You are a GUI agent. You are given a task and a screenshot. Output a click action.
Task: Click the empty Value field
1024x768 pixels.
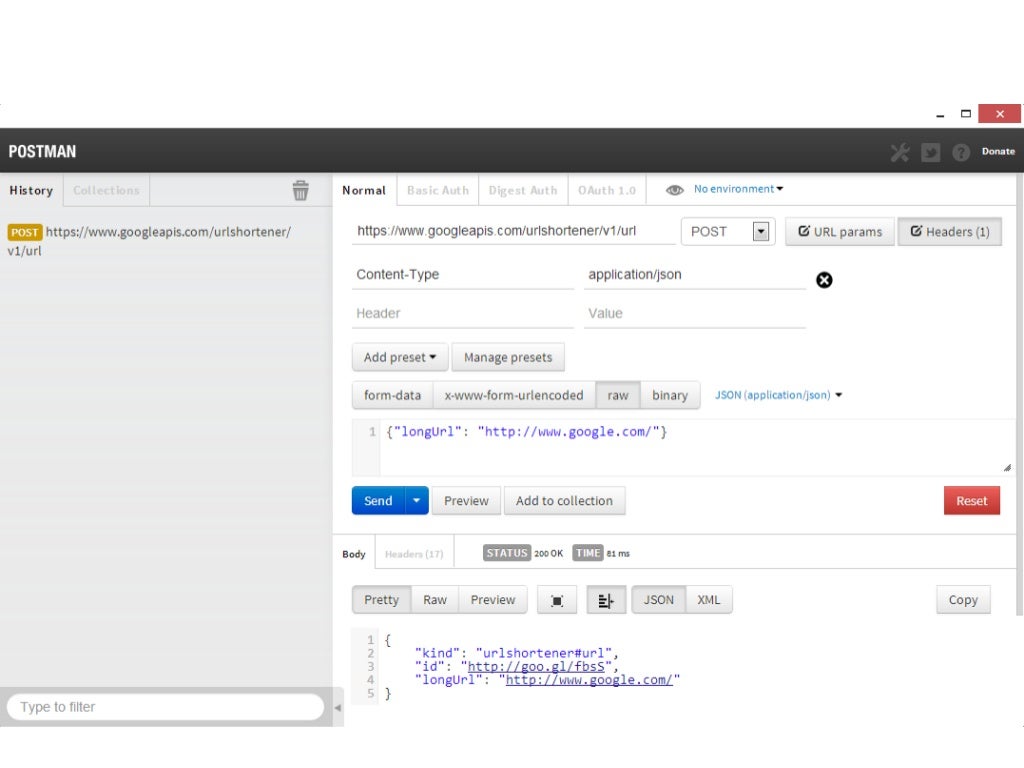[x=695, y=313]
